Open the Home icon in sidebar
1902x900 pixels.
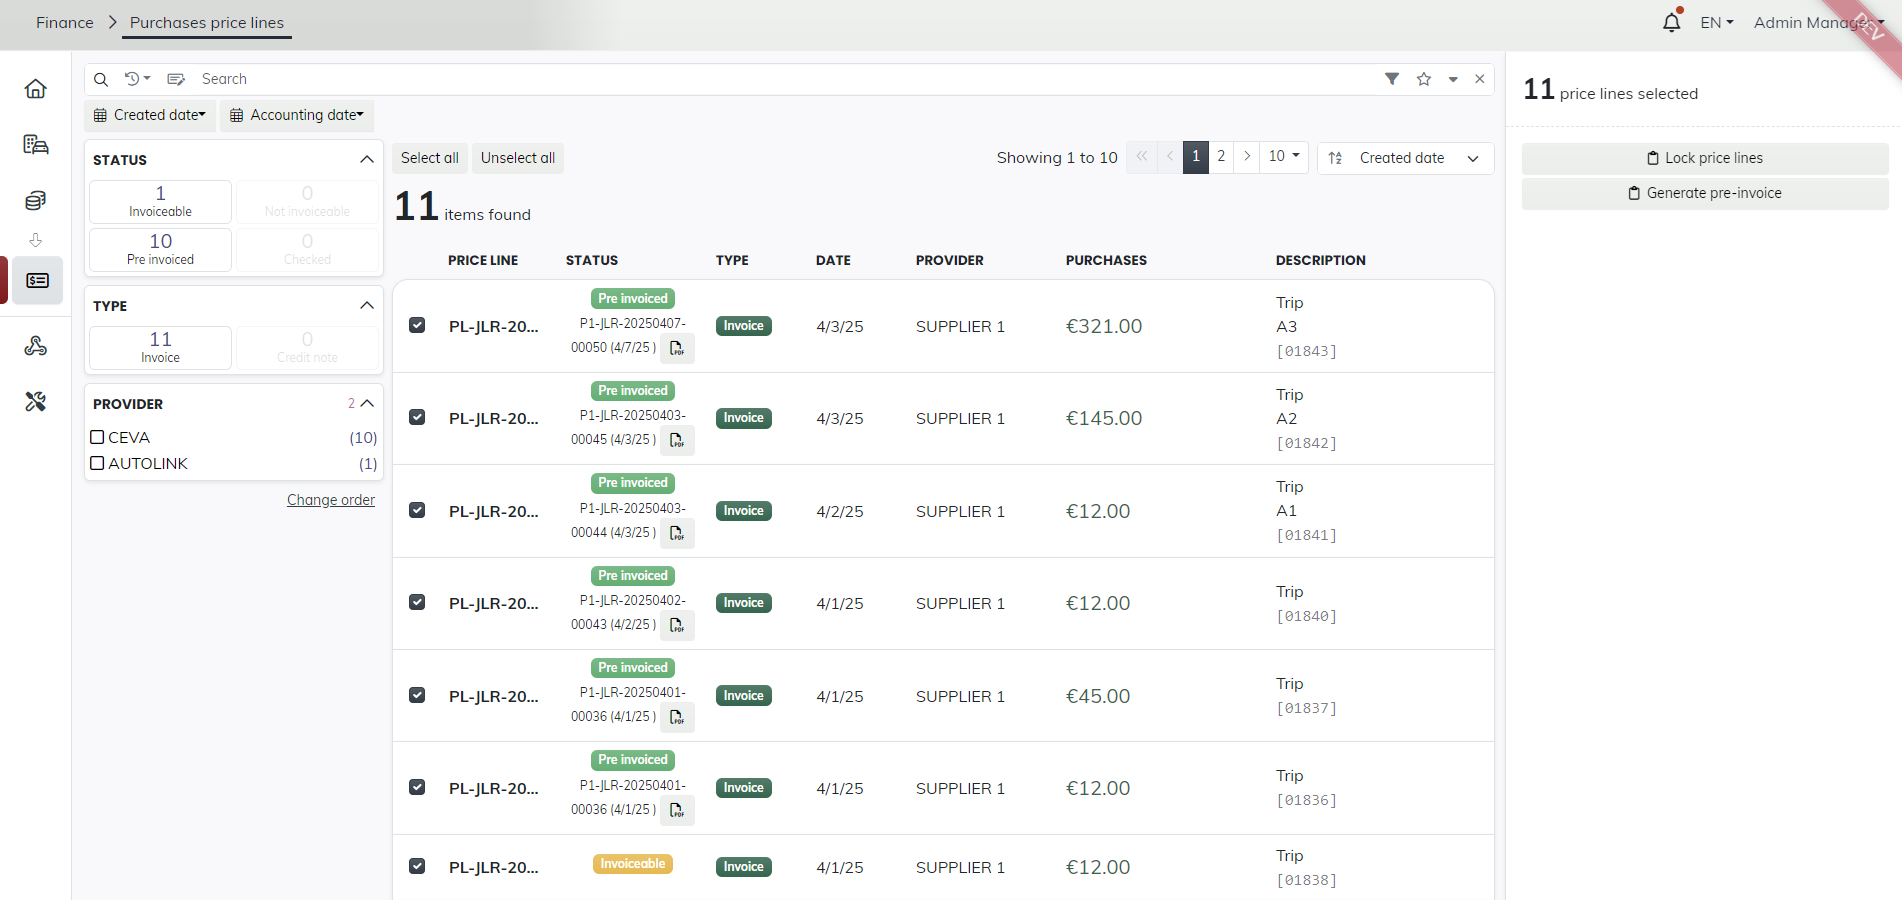coord(36,89)
